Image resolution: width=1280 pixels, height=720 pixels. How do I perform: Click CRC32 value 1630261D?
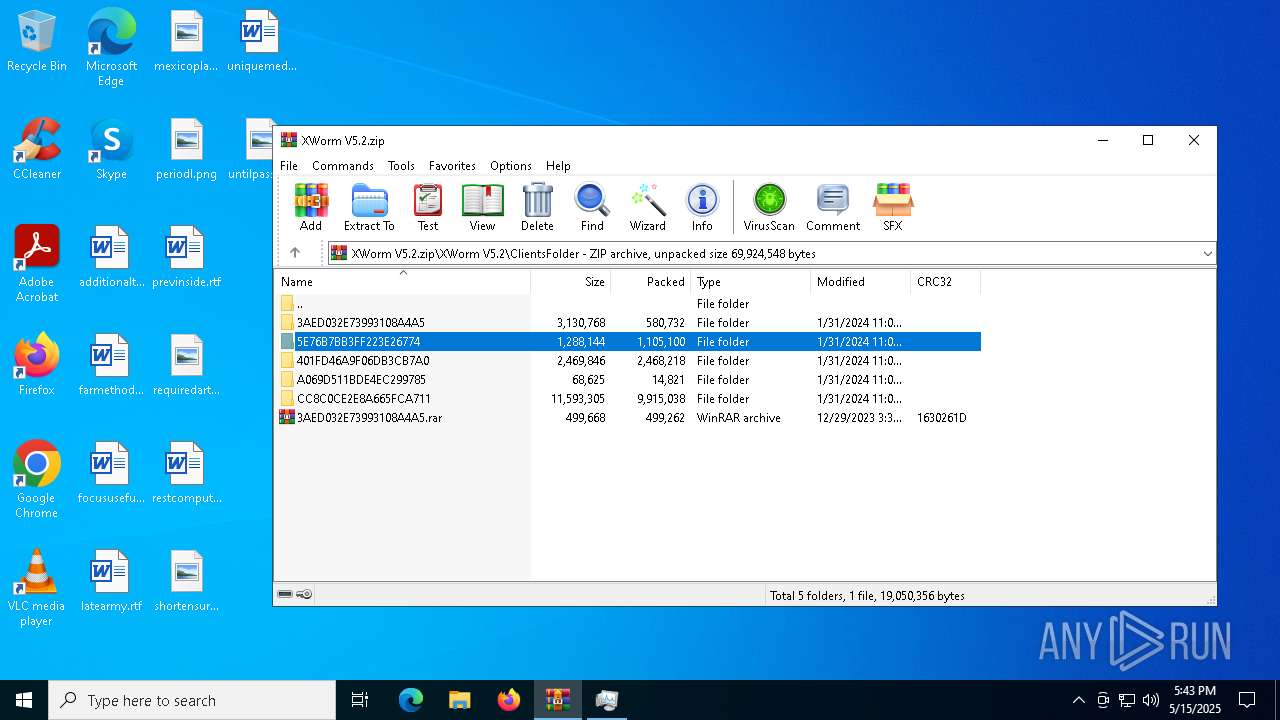[x=942, y=418]
